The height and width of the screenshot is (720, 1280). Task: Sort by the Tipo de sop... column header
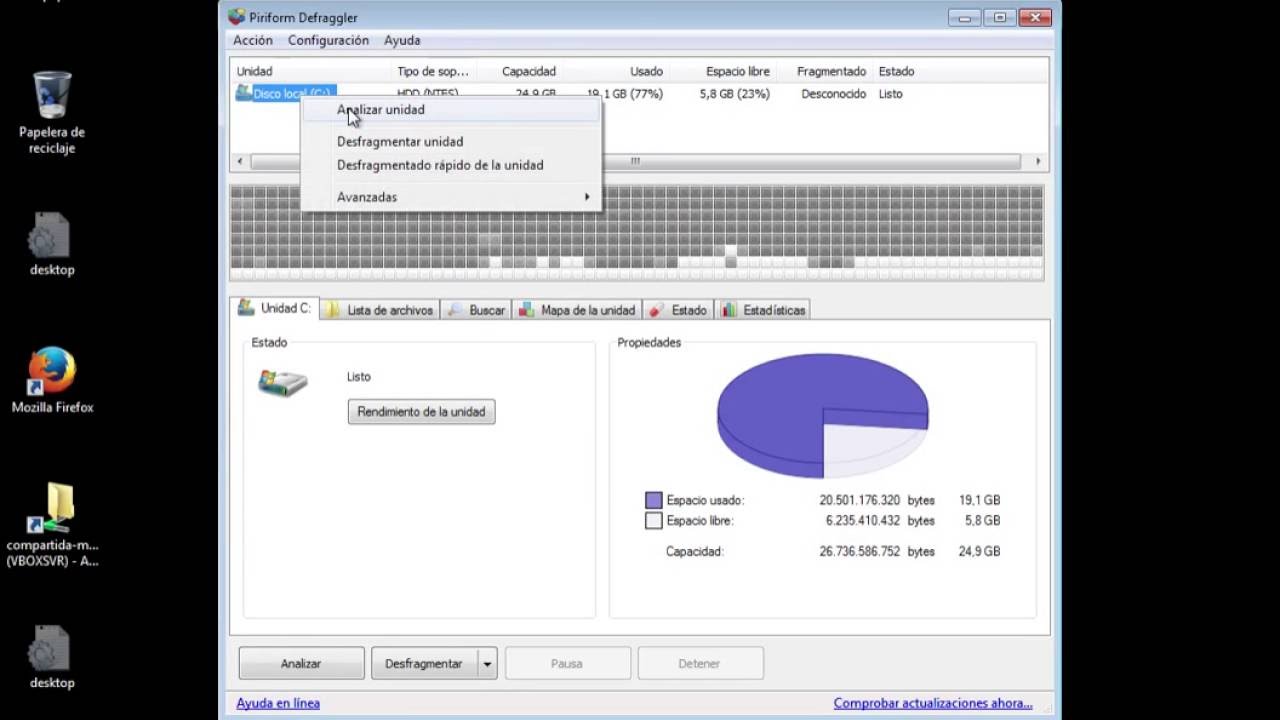433,71
